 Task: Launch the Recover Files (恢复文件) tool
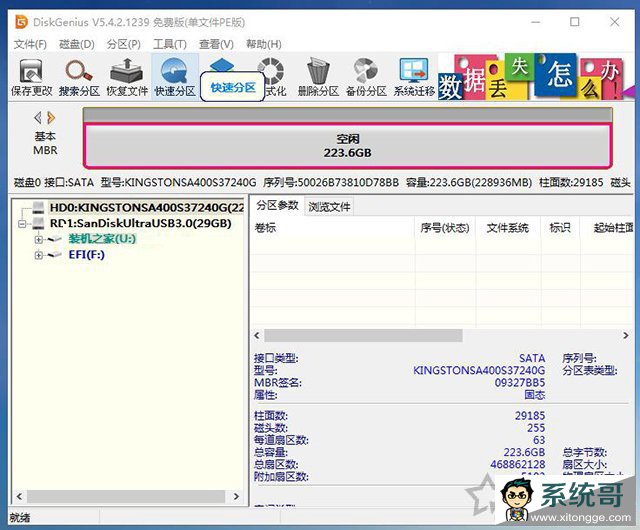(127, 78)
